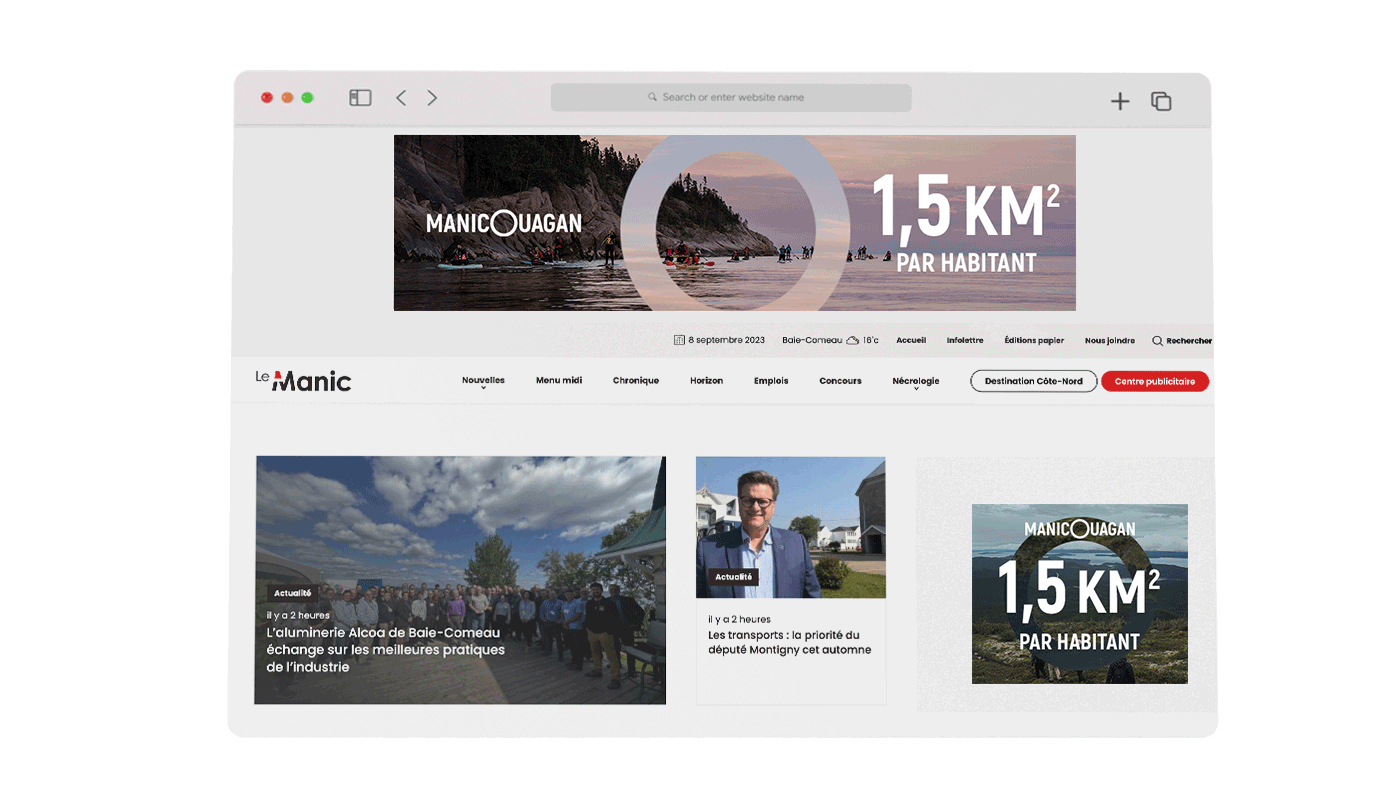Click the browser address search field
Image resolution: width=1400 pixels, height=800 pixels.
pyautogui.click(x=731, y=97)
